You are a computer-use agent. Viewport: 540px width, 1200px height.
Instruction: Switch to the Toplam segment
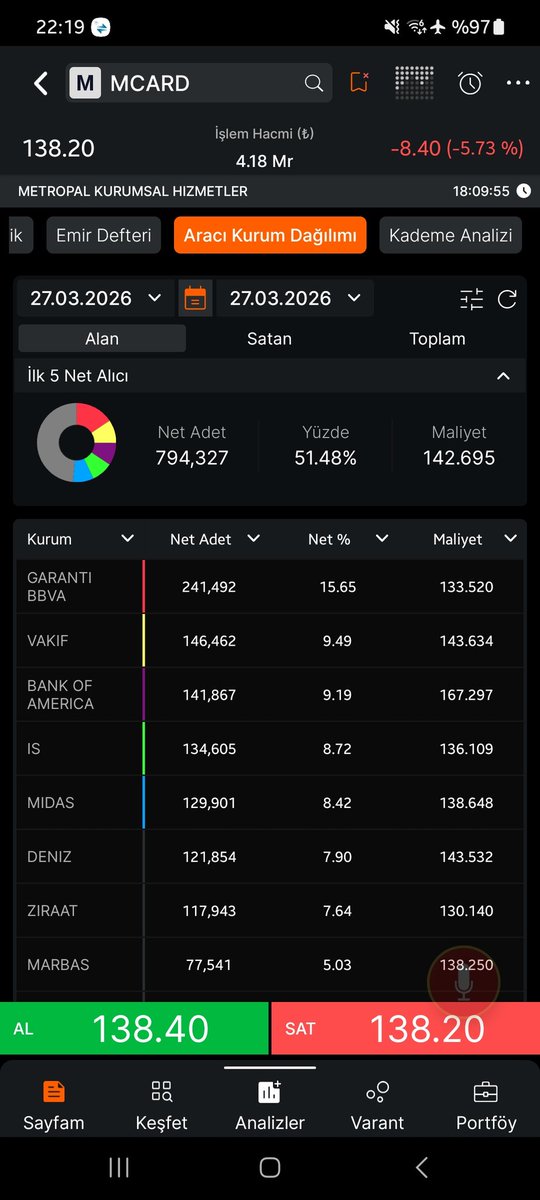pos(437,339)
